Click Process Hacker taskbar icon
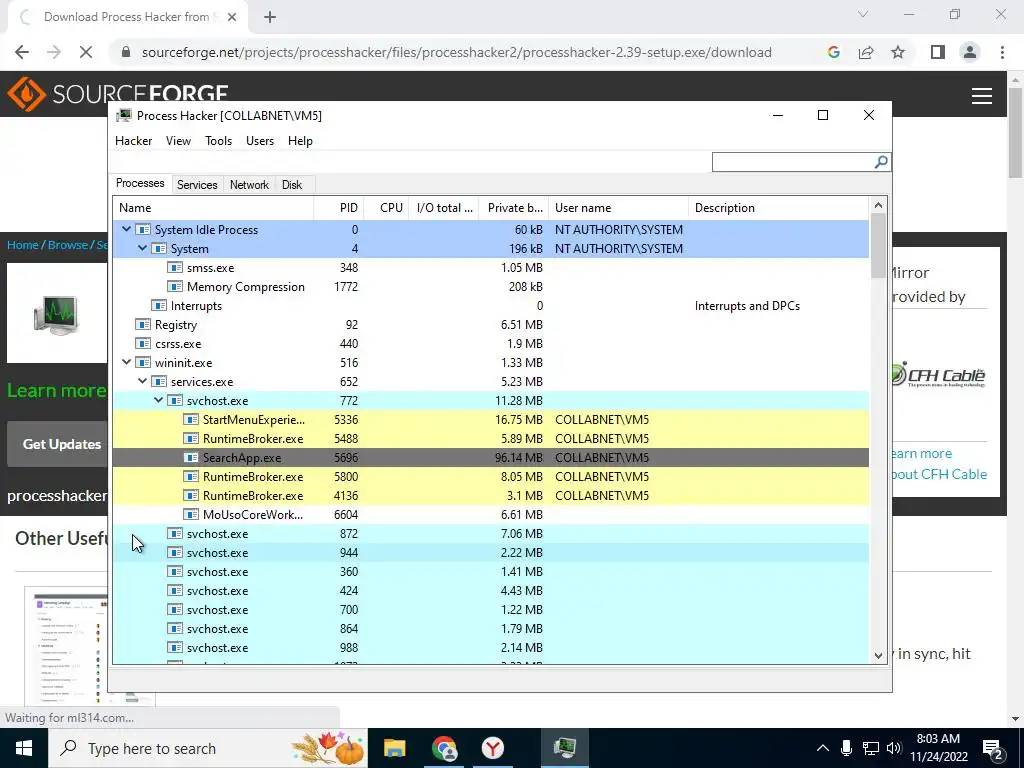Screen dimensions: 1024x768 point(564,748)
